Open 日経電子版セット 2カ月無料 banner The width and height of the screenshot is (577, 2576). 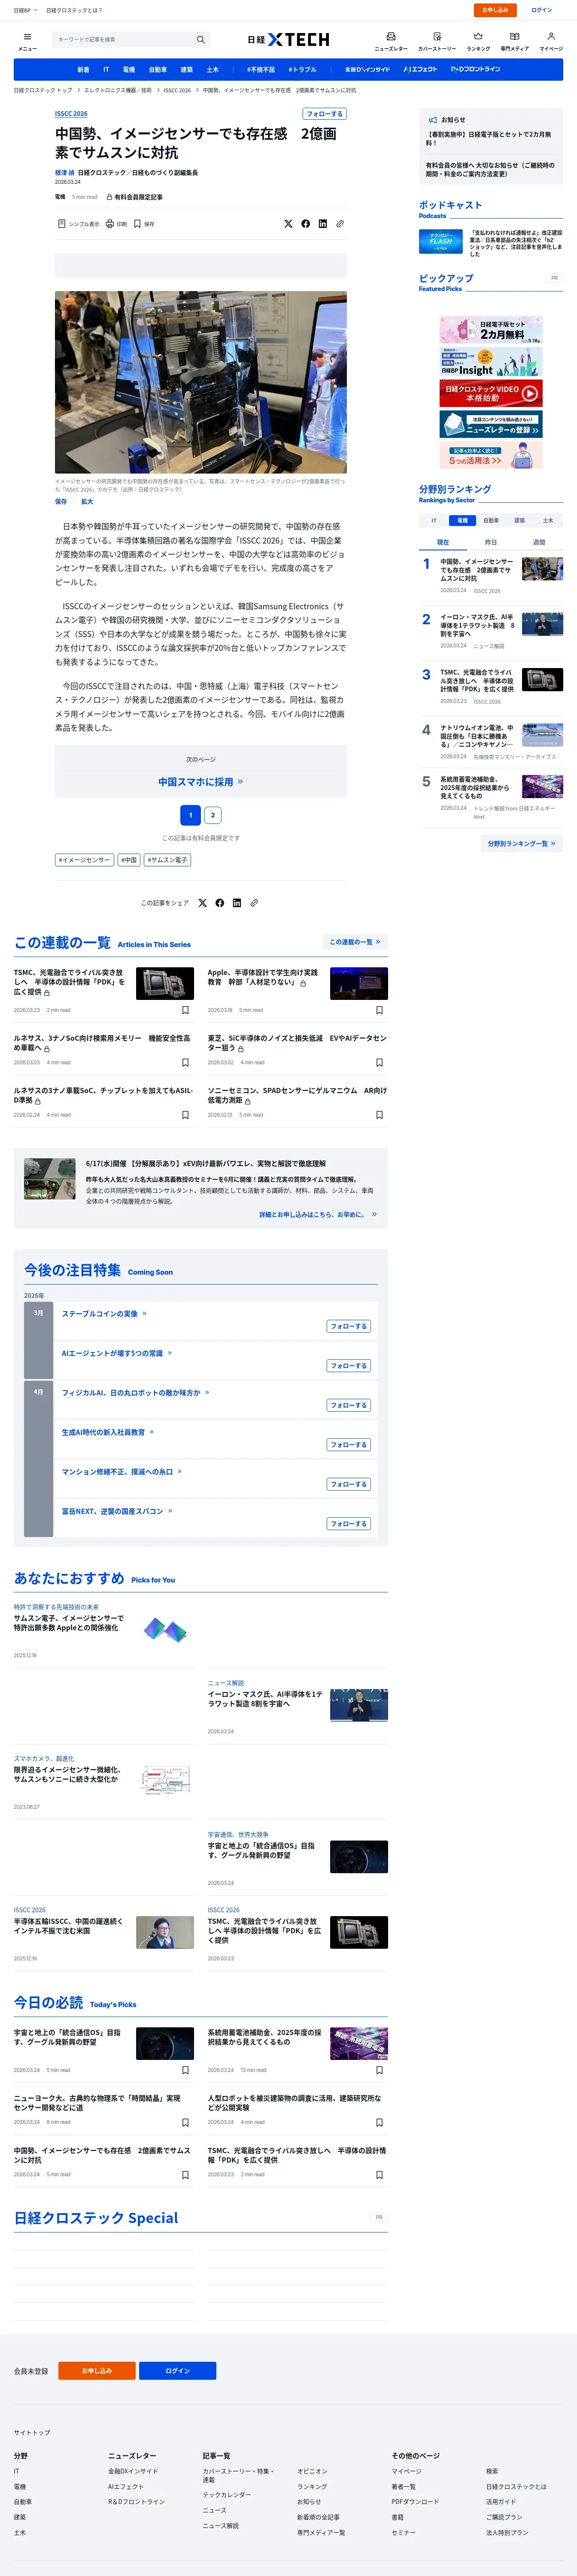coord(491,330)
